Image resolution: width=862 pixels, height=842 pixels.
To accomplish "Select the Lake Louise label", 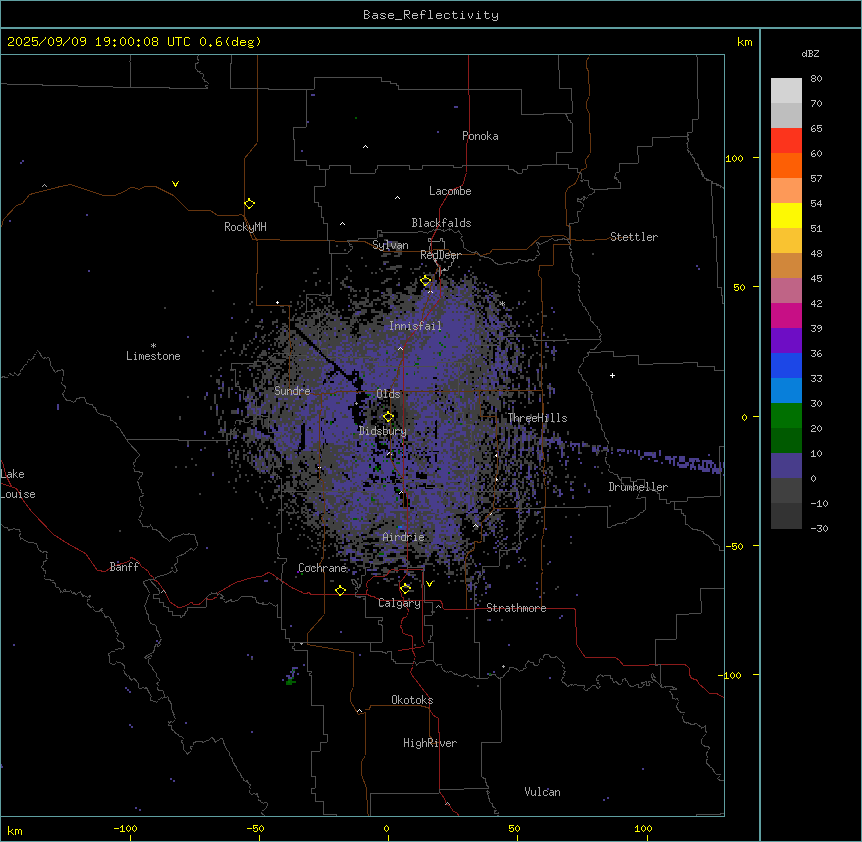I will pyautogui.click(x=18, y=484).
